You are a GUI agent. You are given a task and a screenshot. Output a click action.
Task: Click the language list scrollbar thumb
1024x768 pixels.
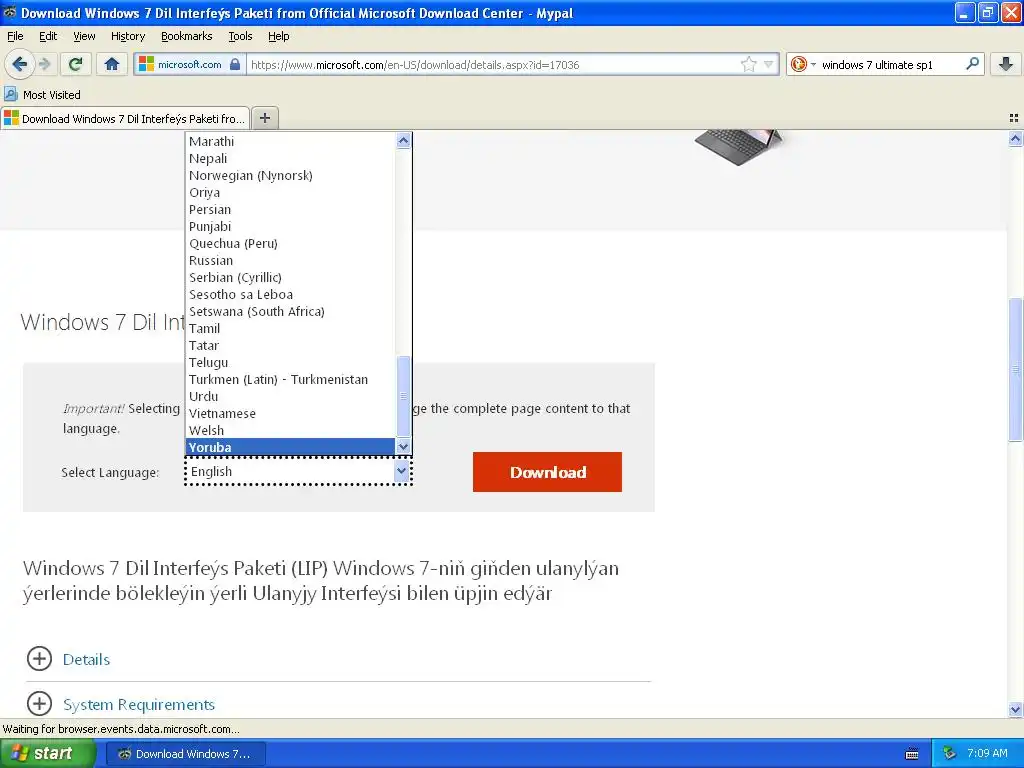403,396
